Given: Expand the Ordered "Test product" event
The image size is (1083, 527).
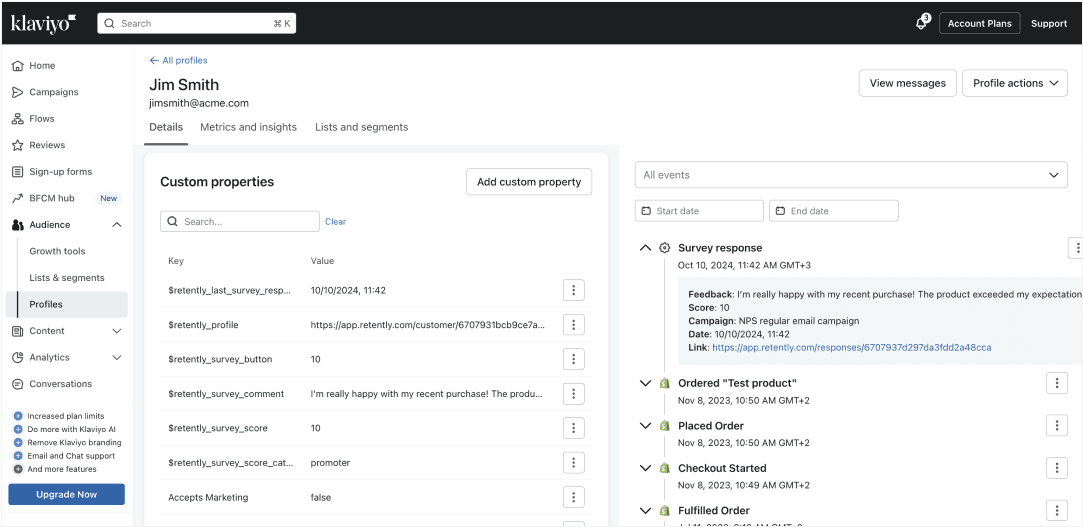Looking at the screenshot, I should click(x=645, y=383).
